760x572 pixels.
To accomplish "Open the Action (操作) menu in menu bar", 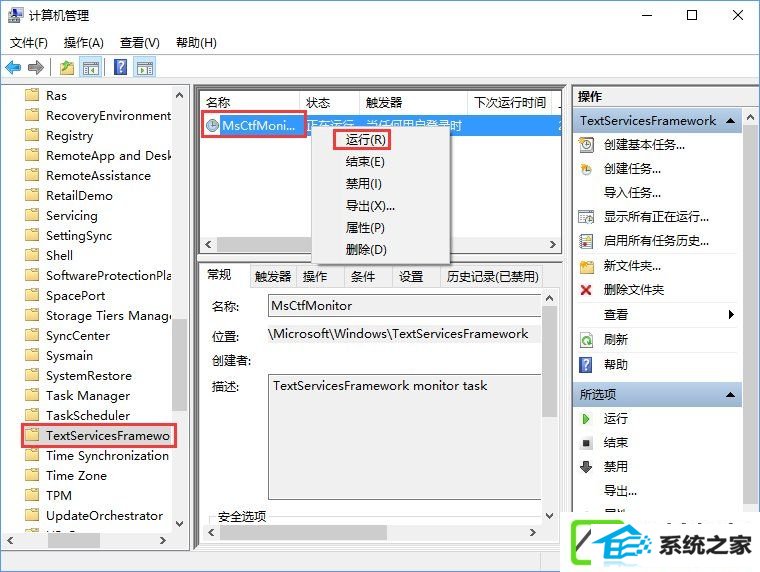I will coord(84,43).
